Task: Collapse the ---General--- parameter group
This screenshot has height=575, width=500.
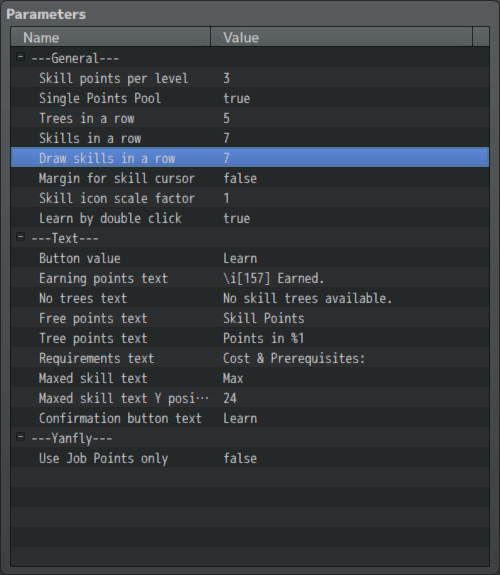Action: point(21,57)
